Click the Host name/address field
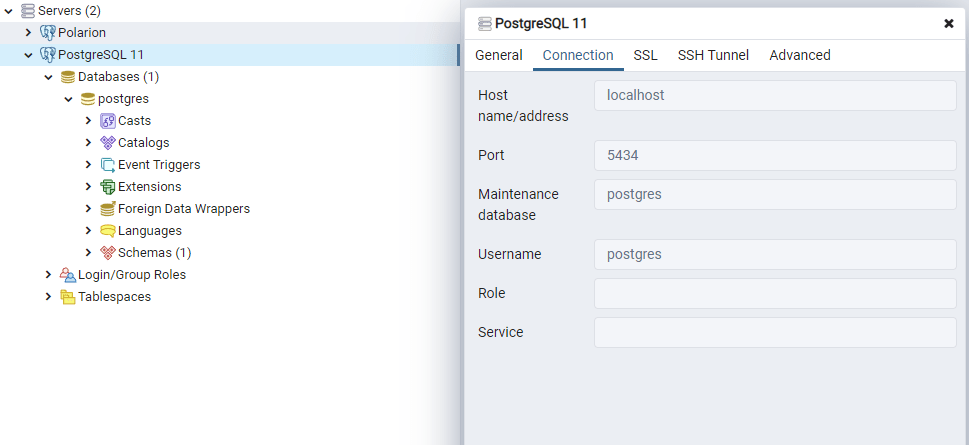Viewport: 969px width, 445px height. [x=775, y=96]
